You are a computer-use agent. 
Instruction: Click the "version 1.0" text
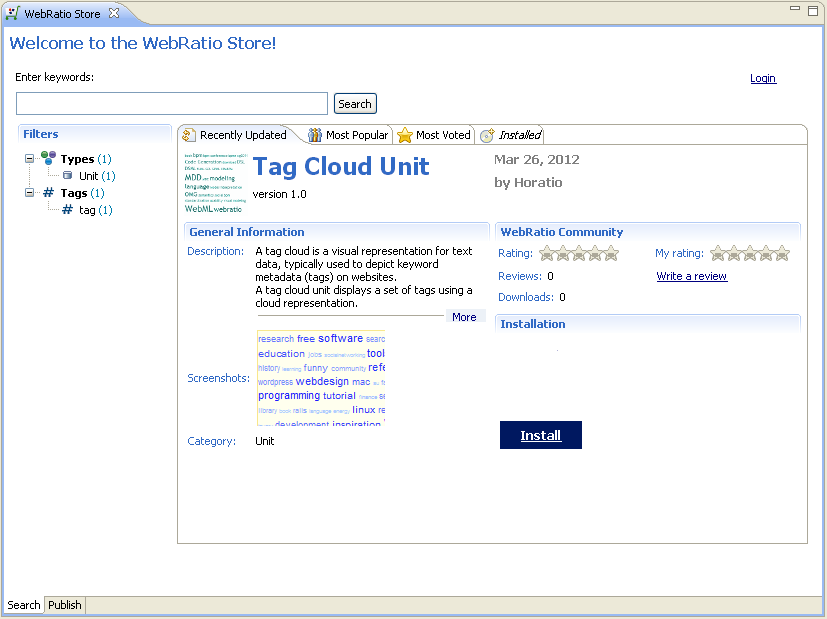point(280,194)
